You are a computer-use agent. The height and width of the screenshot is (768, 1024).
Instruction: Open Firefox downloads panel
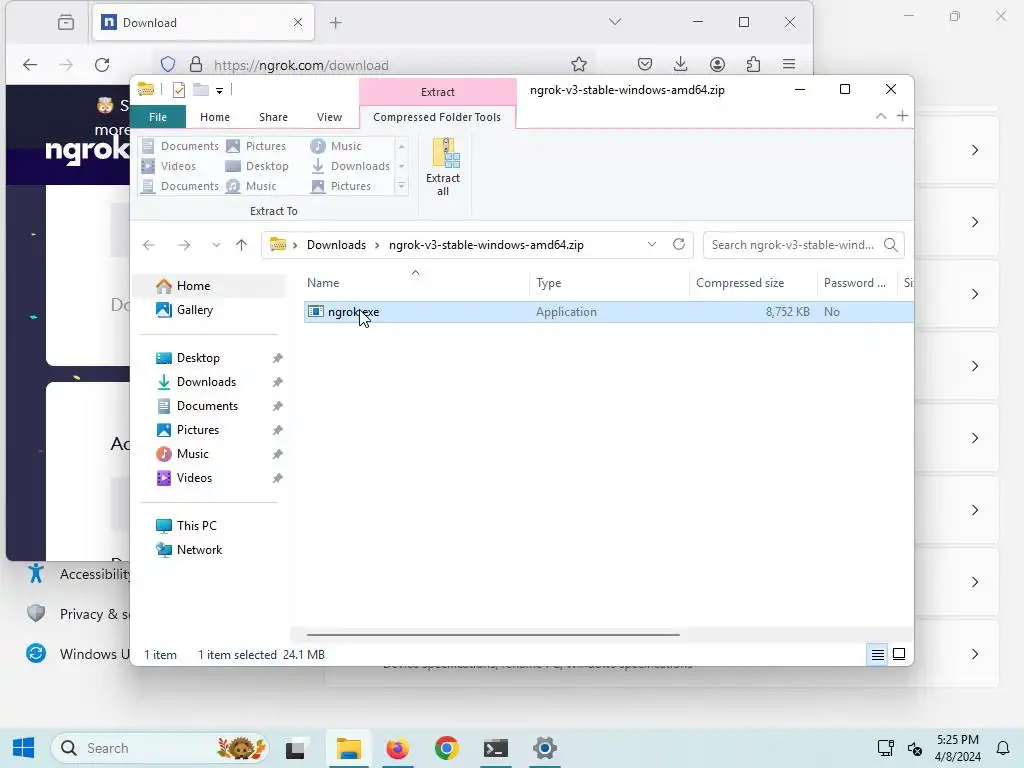pyautogui.click(x=680, y=64)
